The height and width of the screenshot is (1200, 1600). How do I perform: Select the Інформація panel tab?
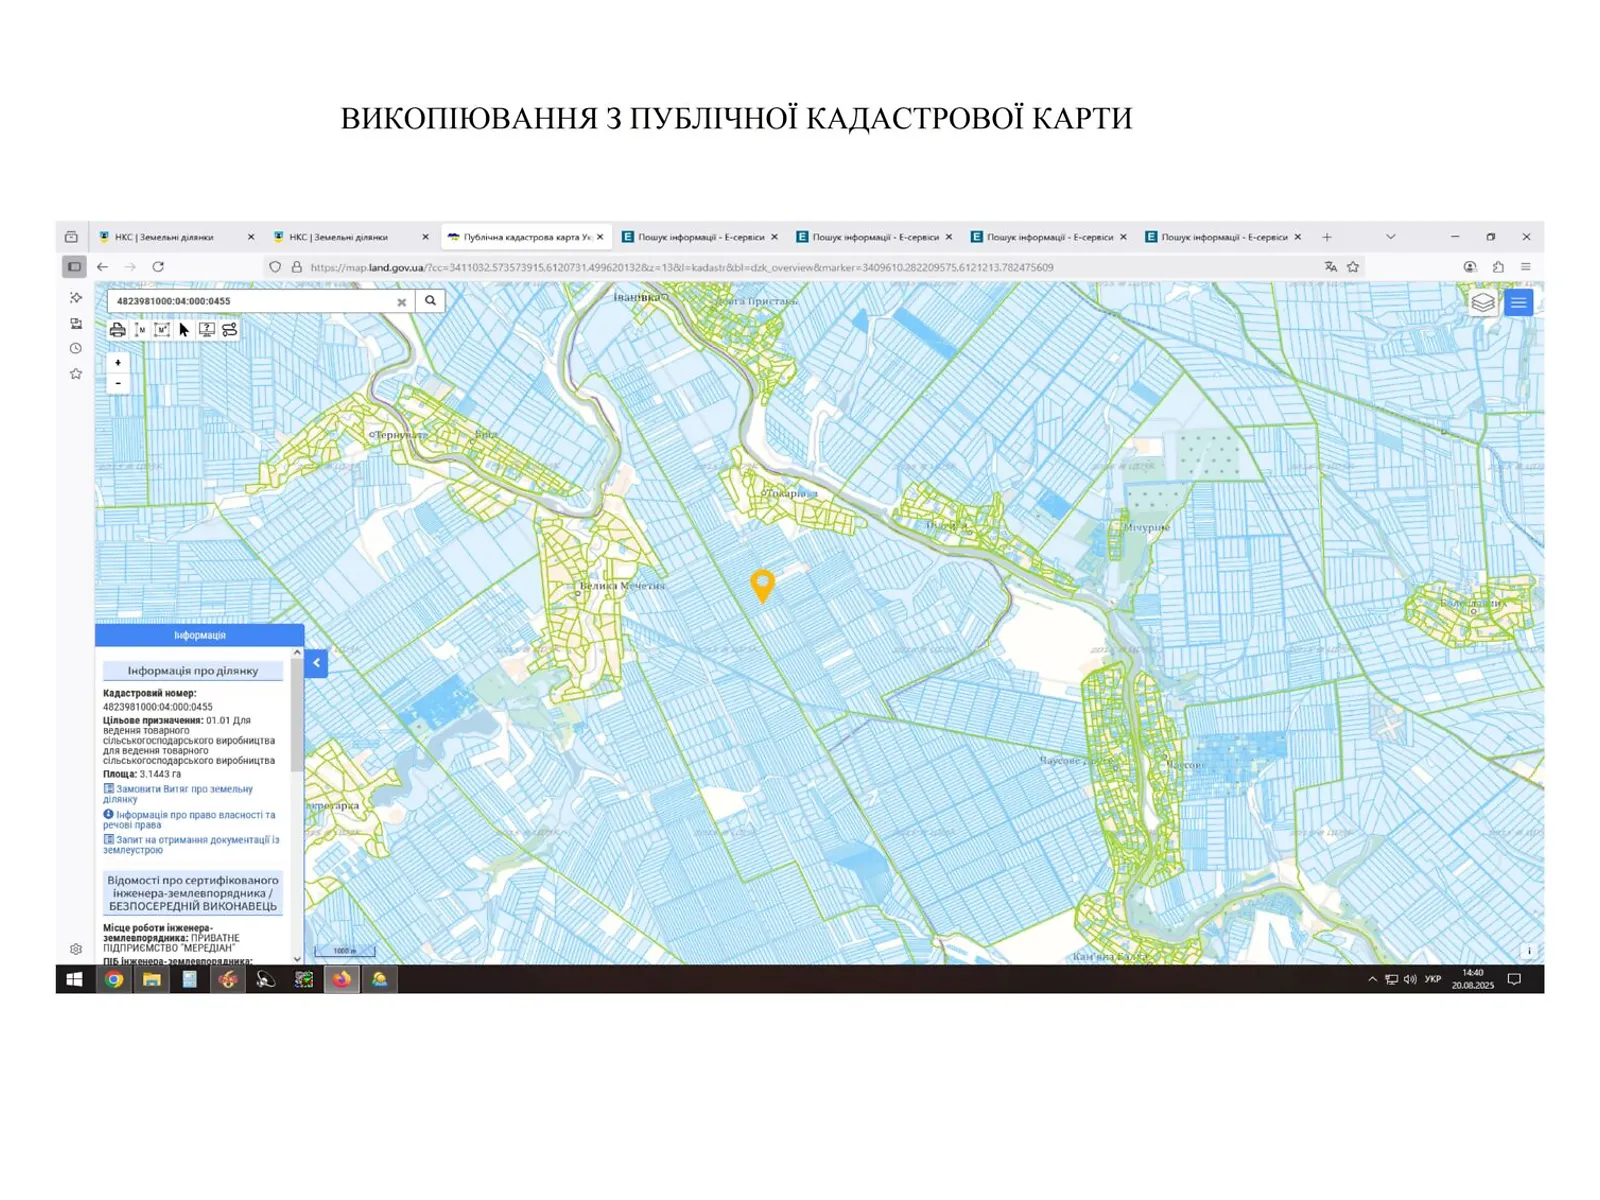coord(199,635)
